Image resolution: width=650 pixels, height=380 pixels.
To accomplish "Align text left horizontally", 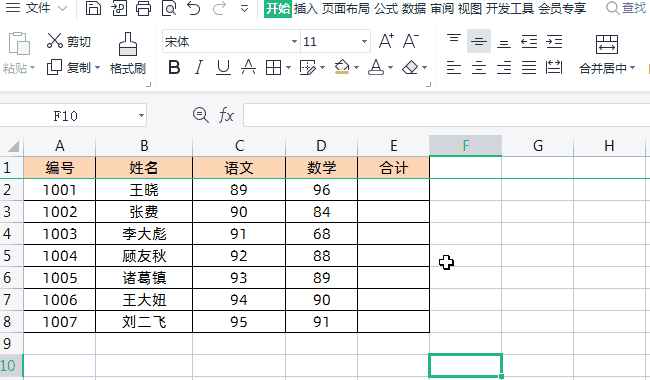I will coord(454,67).
